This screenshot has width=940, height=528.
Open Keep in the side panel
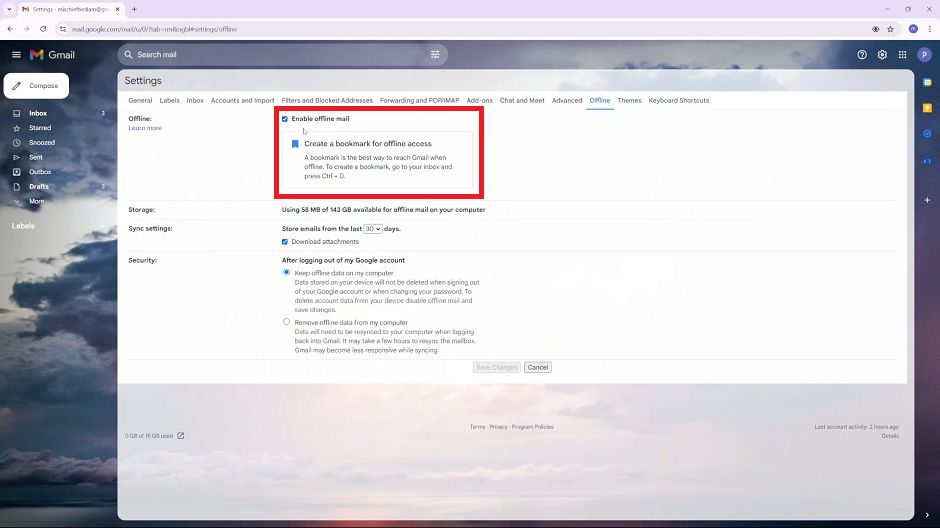tap(927, 108)
